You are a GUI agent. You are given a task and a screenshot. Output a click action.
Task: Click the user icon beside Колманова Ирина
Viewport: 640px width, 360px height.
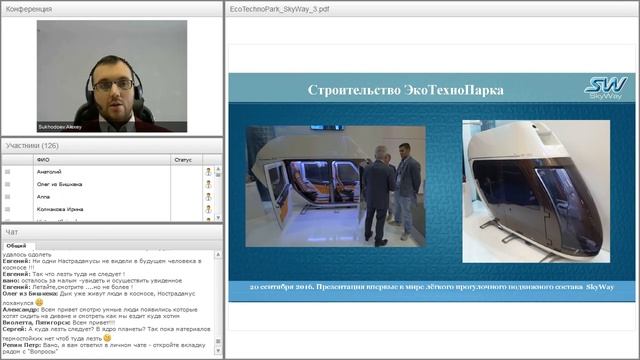[x=208, y=209]
